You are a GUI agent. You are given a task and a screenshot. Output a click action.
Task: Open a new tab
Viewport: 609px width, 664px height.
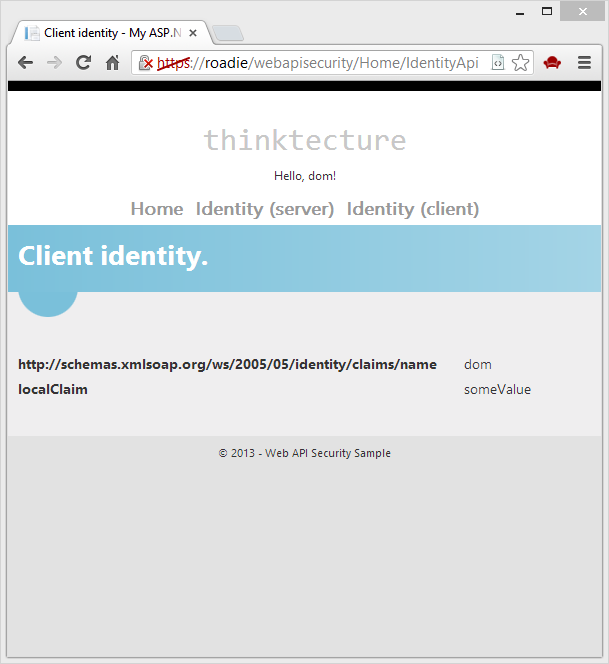(227, 33)
